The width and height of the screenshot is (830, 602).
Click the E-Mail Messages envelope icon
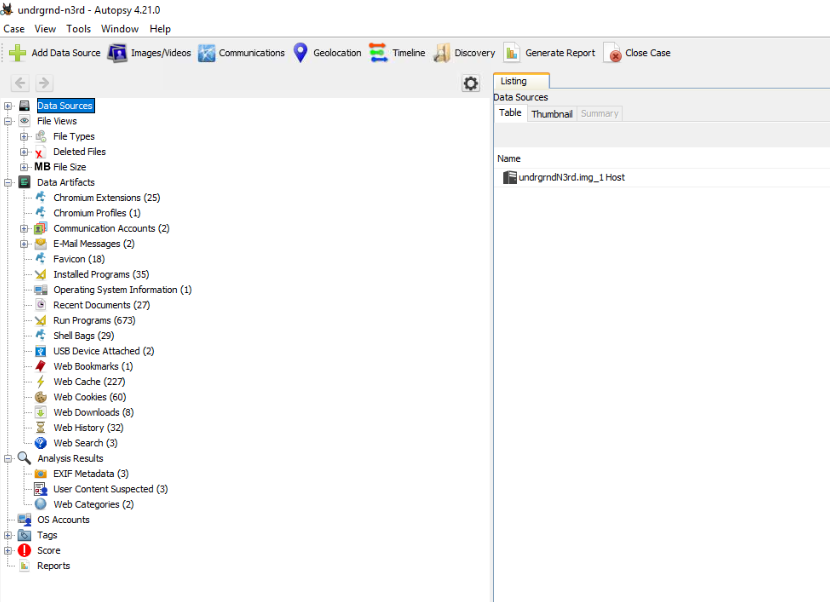click(x=41, y=244)
